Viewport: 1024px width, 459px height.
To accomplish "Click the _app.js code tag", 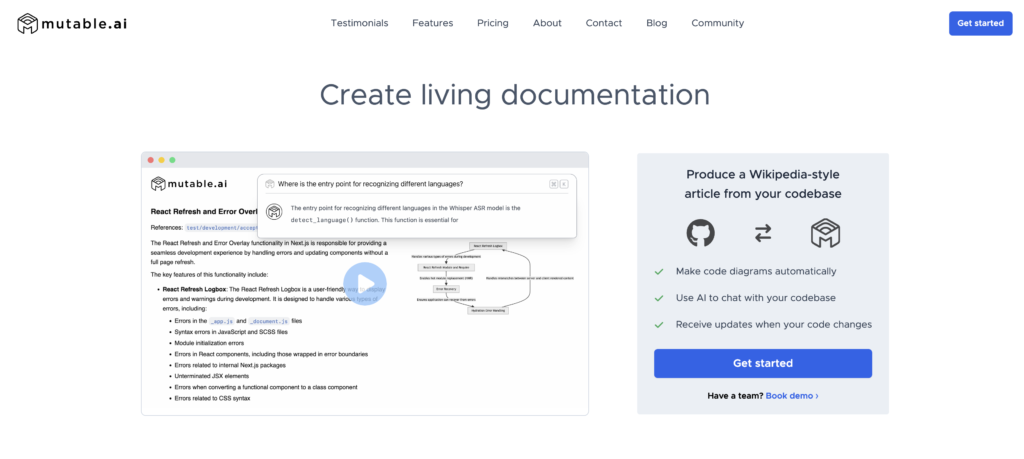I will point(221,321).
